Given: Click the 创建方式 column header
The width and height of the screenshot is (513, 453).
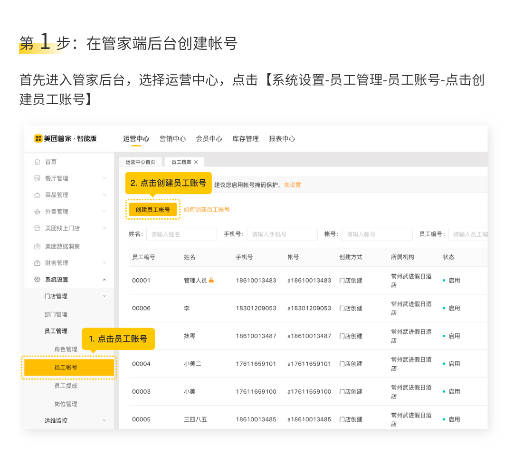Looking at the screenshot, I should (x=351, y=257).
